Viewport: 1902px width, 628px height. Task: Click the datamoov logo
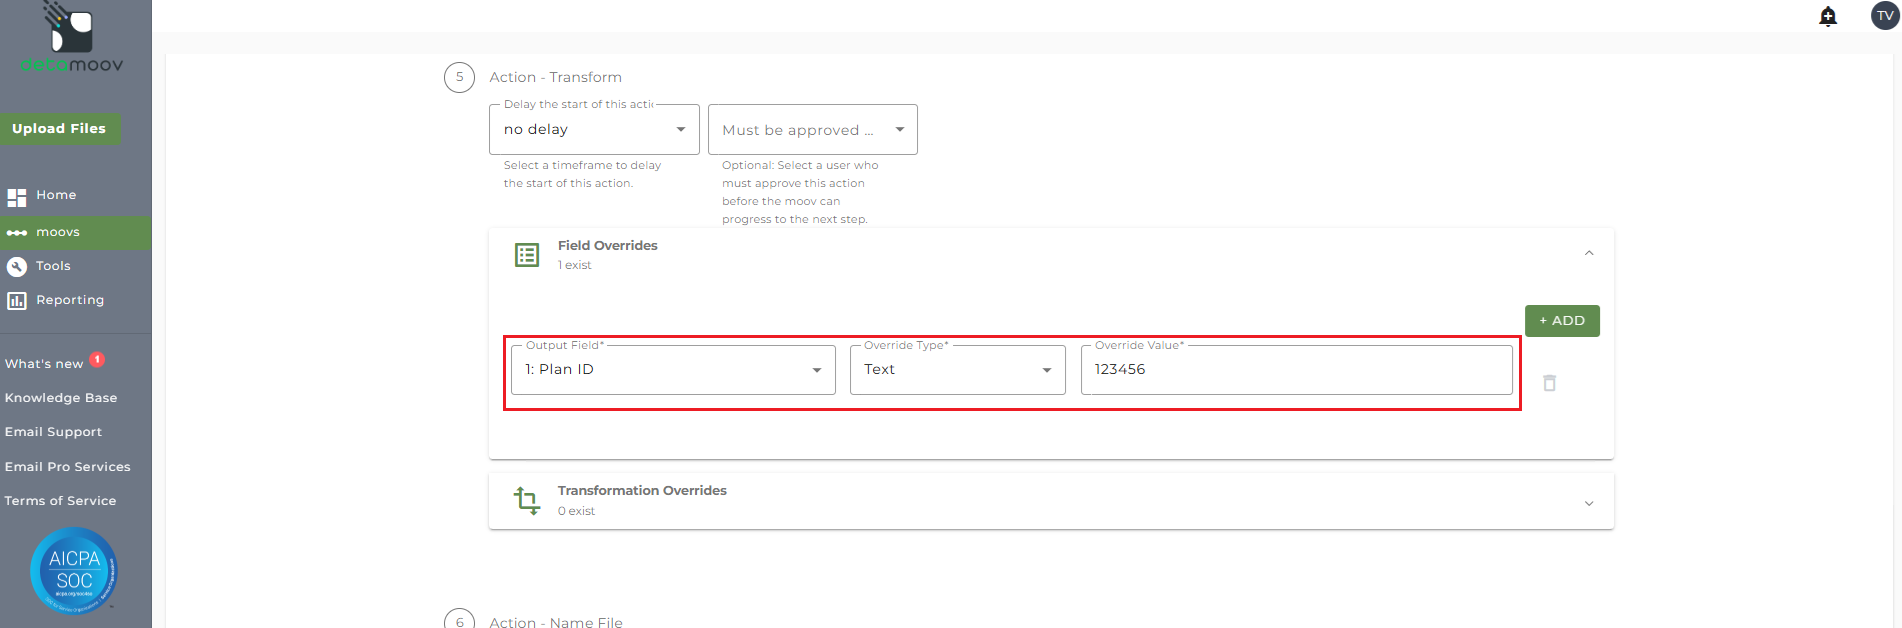click(72, 40)
